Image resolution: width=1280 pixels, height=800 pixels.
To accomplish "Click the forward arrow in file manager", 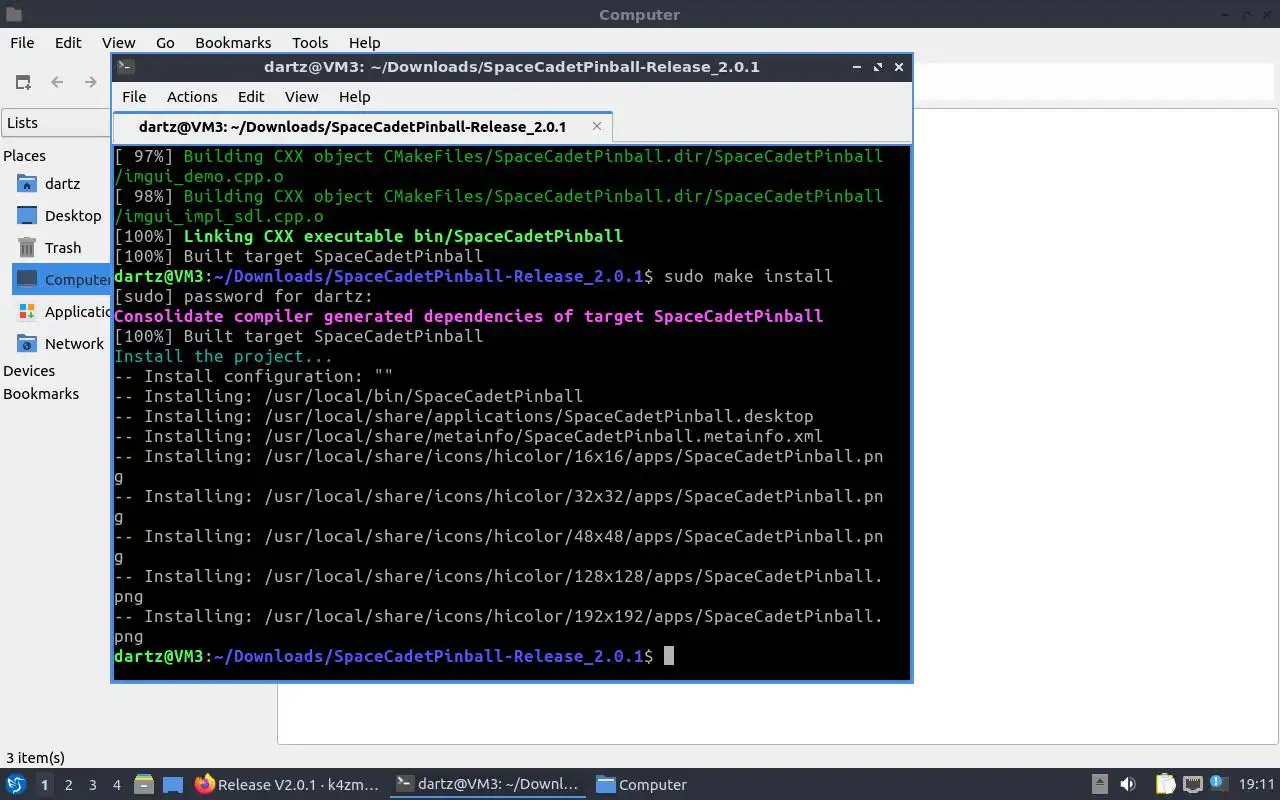I will pyautogui.click(x=91, y=82).
